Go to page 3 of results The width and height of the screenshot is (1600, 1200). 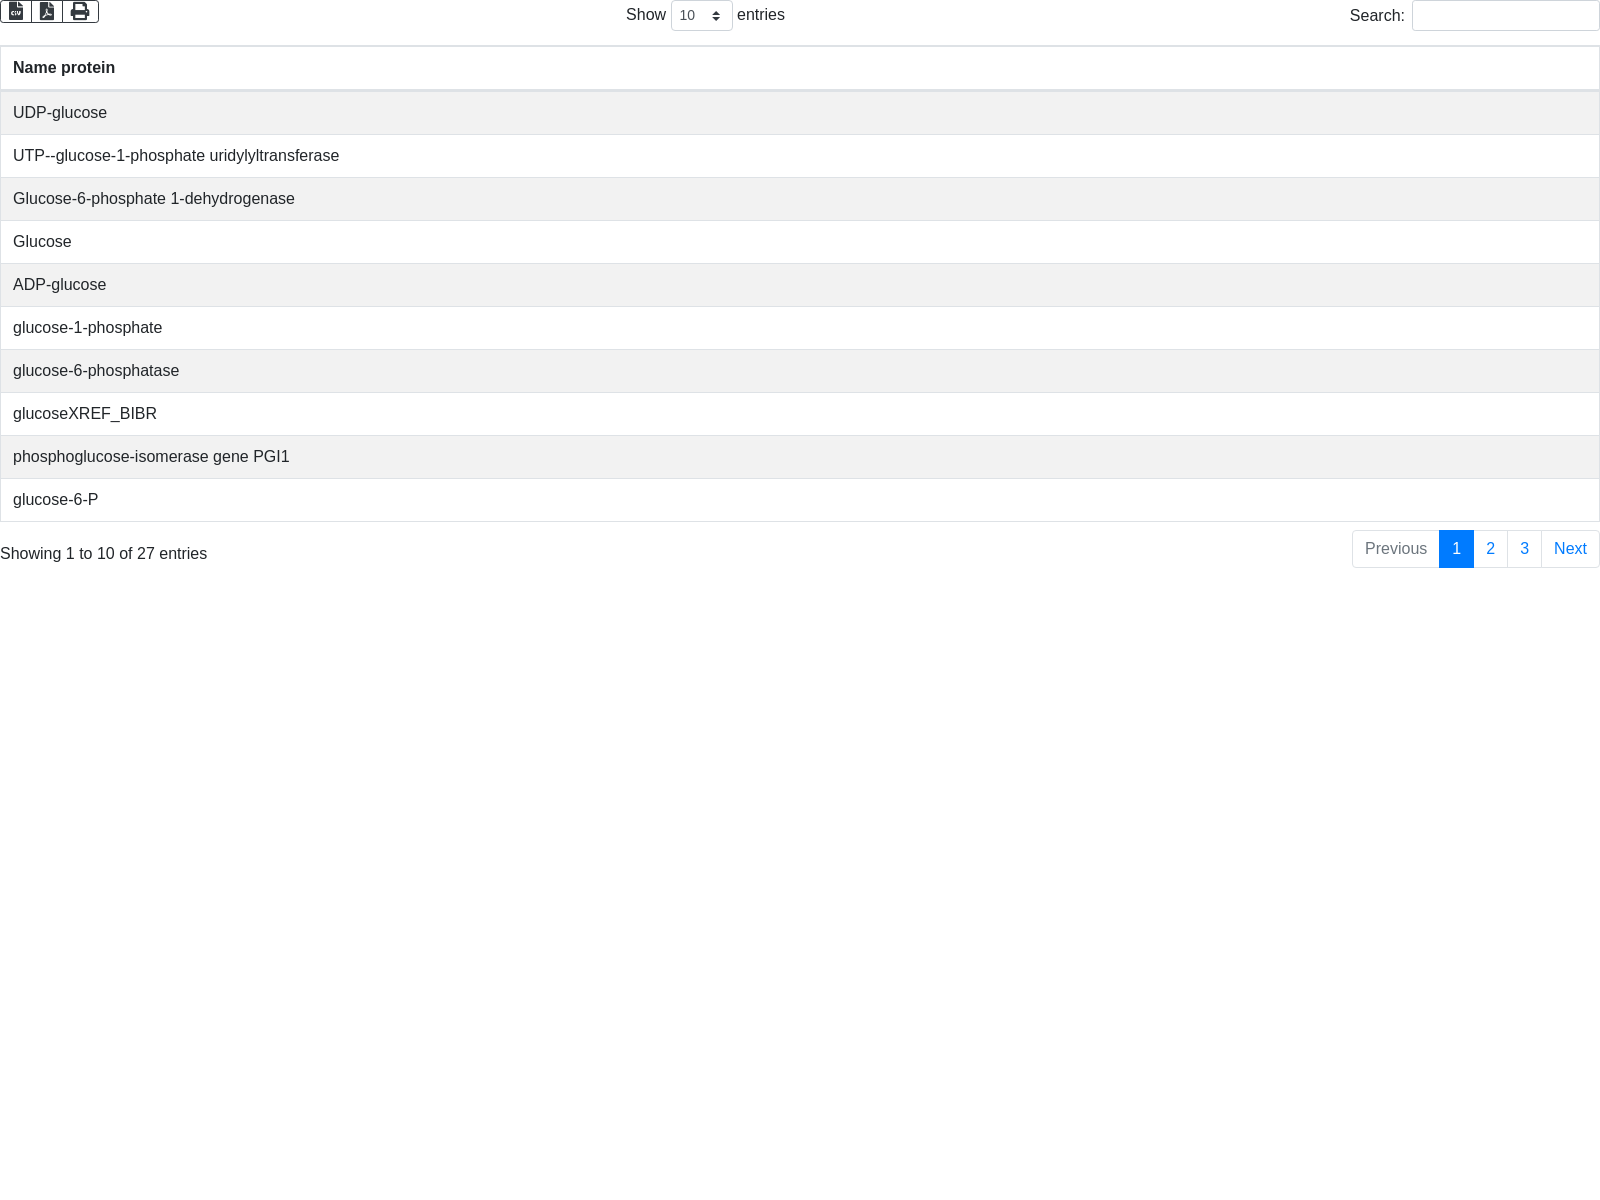coord(1524,549)
